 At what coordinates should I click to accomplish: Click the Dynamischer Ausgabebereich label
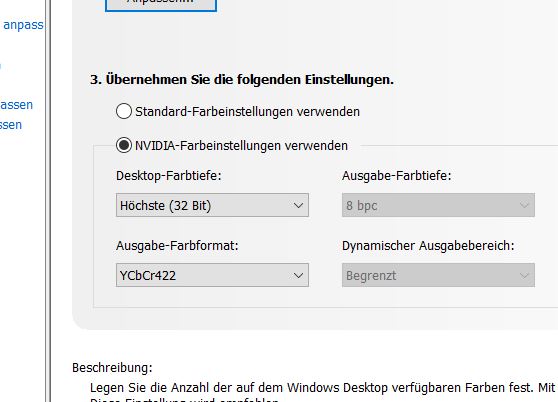(x=428, y=246)
